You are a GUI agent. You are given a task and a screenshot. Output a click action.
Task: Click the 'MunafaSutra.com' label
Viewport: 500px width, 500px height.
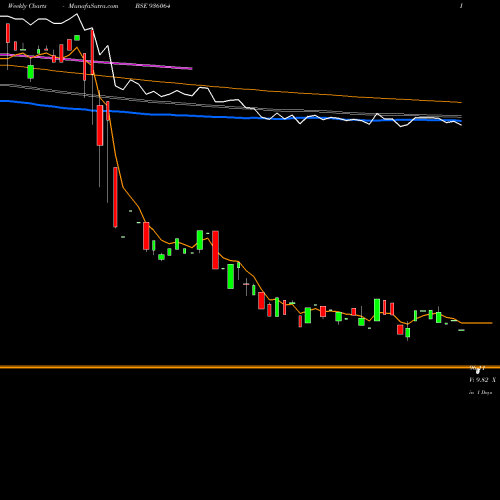pyautogui.click(x=93, y=6)
